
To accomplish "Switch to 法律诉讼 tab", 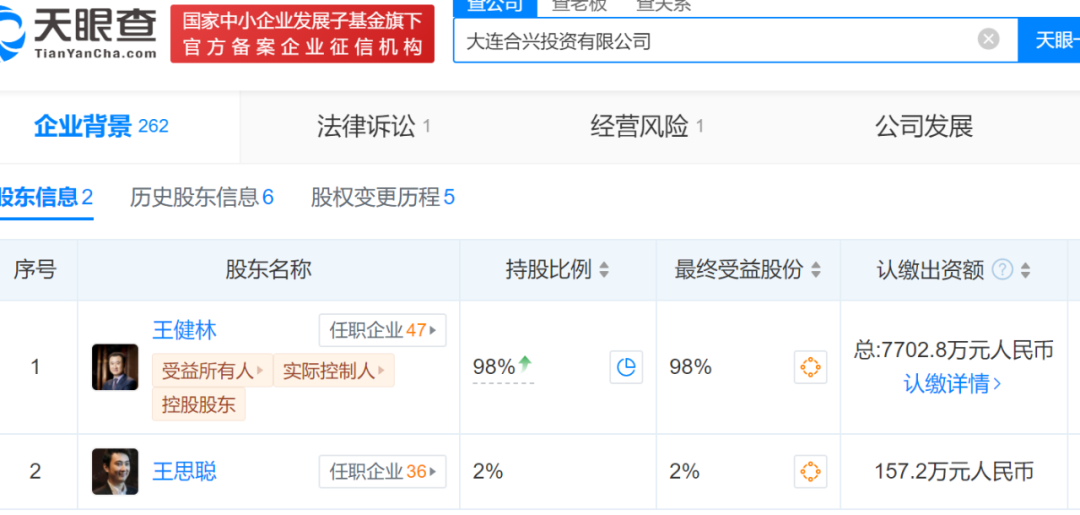I will pos(373,127).
